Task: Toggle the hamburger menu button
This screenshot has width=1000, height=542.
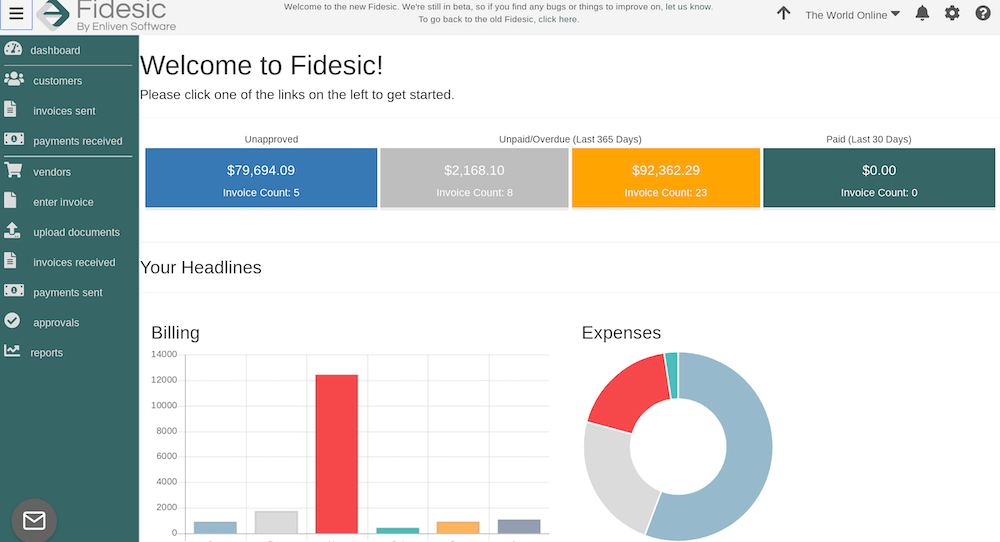Action: (x=16, y=14)
